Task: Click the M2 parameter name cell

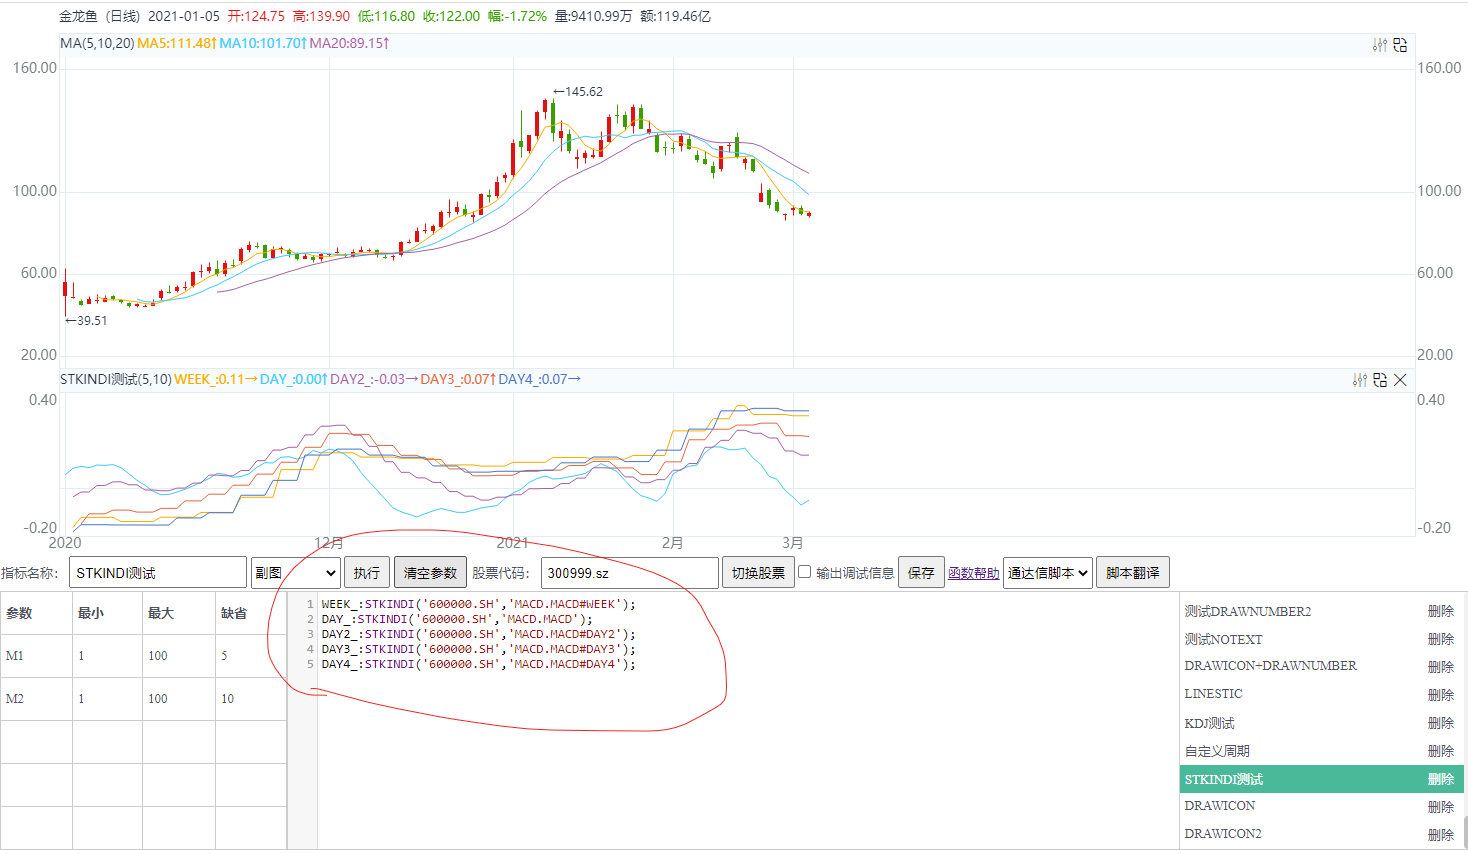Action: [x=37, y=699]
